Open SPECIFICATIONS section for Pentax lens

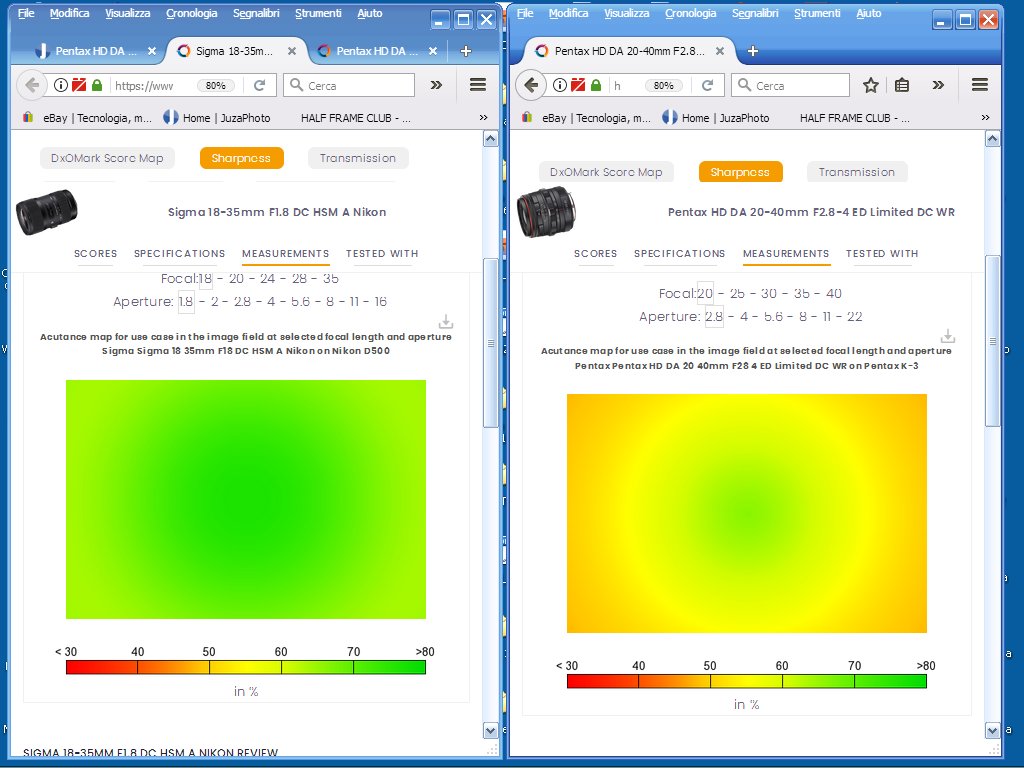pyautogui.click(x=679, y=253)
